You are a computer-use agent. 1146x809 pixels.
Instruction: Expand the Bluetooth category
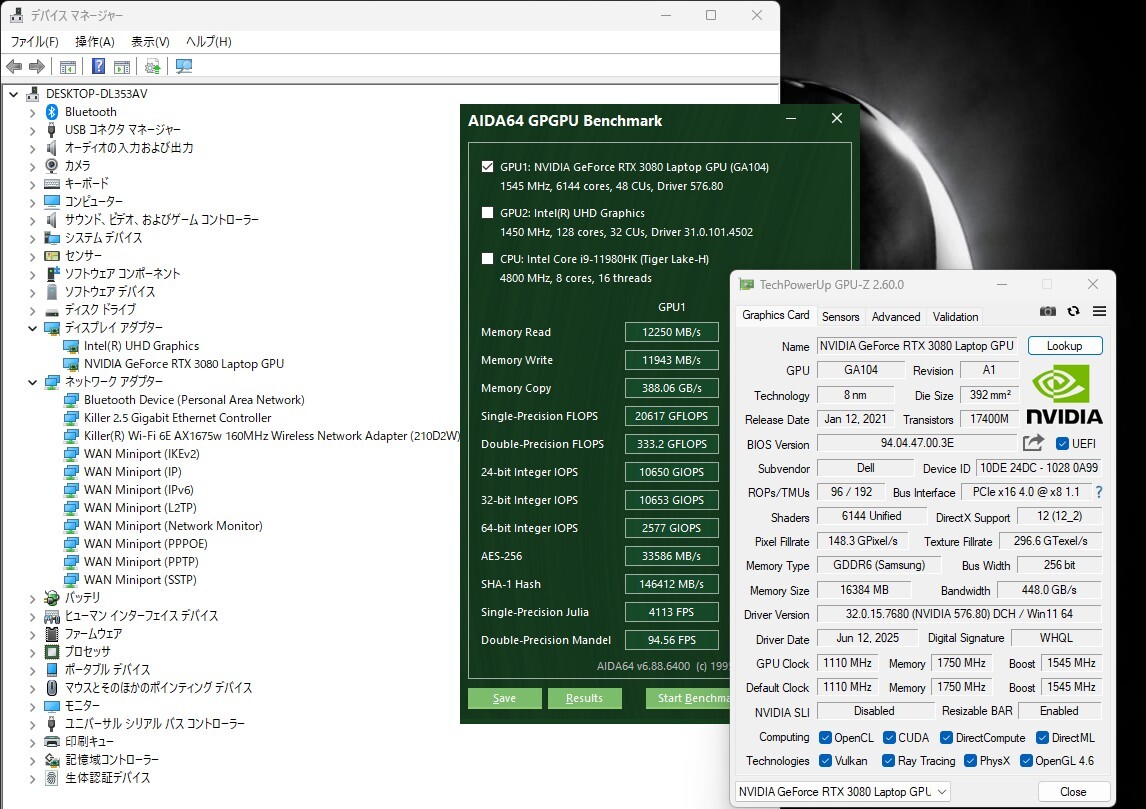(x=32, y=112)
